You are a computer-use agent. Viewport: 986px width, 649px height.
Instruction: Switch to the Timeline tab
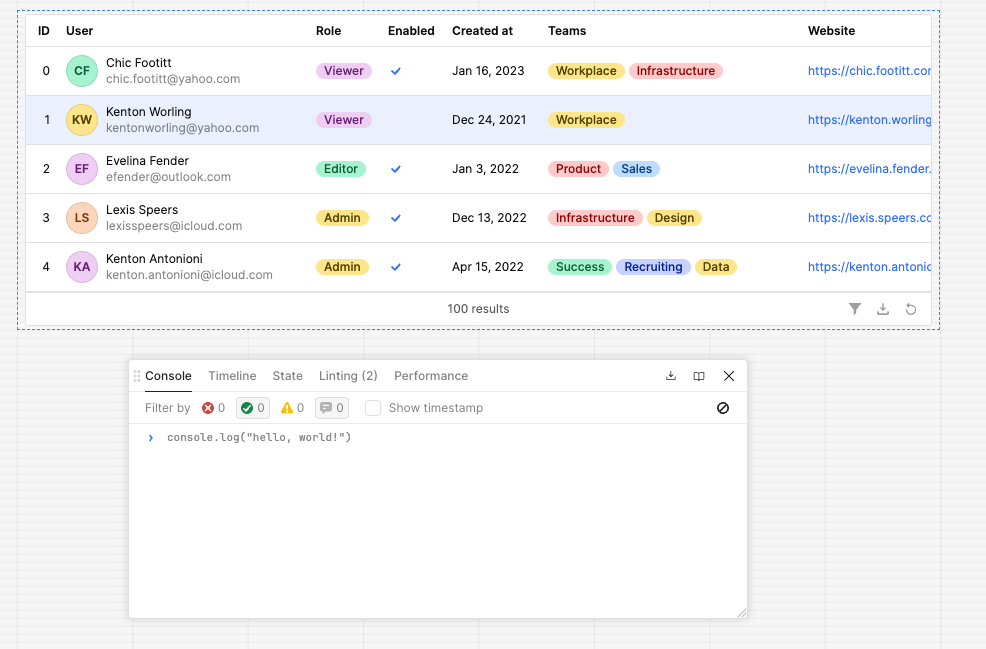pyautogui.click(x=232, y=376)
